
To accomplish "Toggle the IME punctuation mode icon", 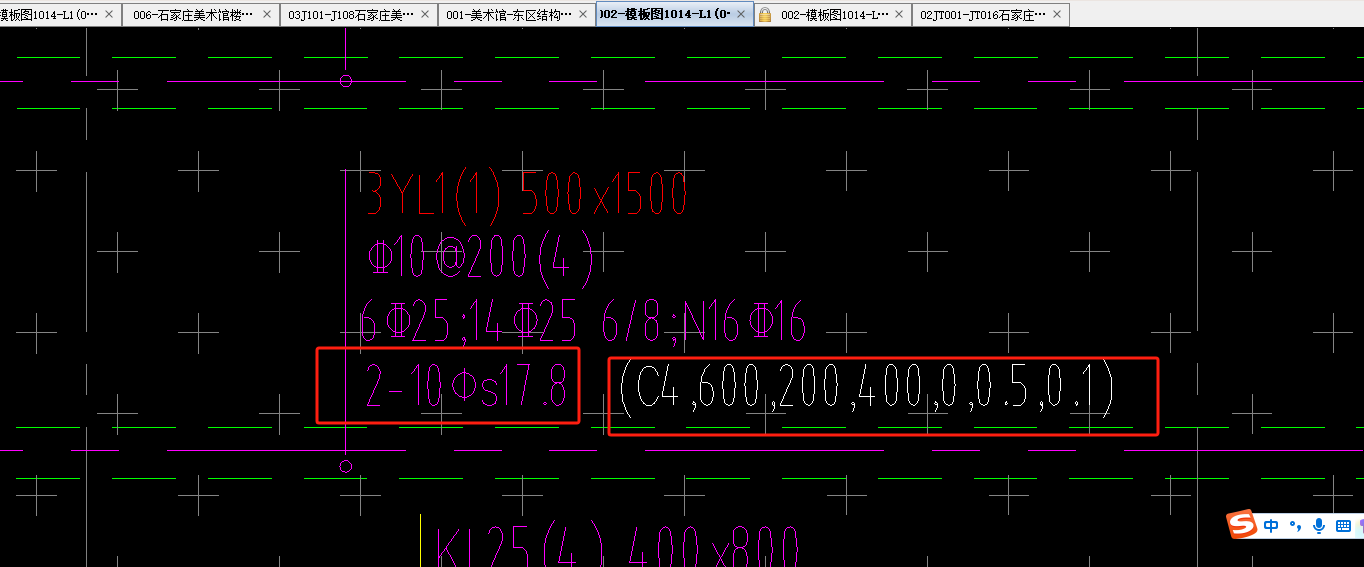I will pyautogui.click(x=1296, y=526).
